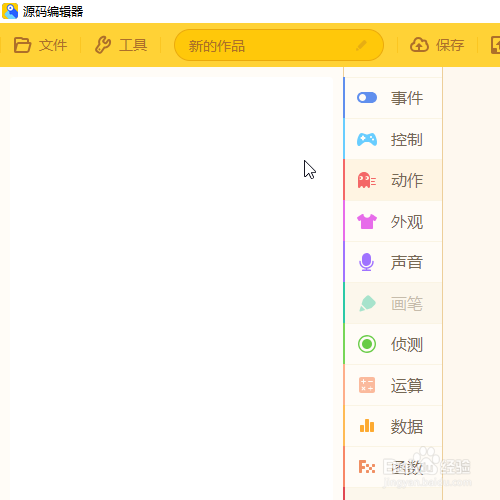Click the 画笔 pen icon
Image resolution: width=500 pixels, height=500 pixels.
pyautogui.click(x=367, y=303)
